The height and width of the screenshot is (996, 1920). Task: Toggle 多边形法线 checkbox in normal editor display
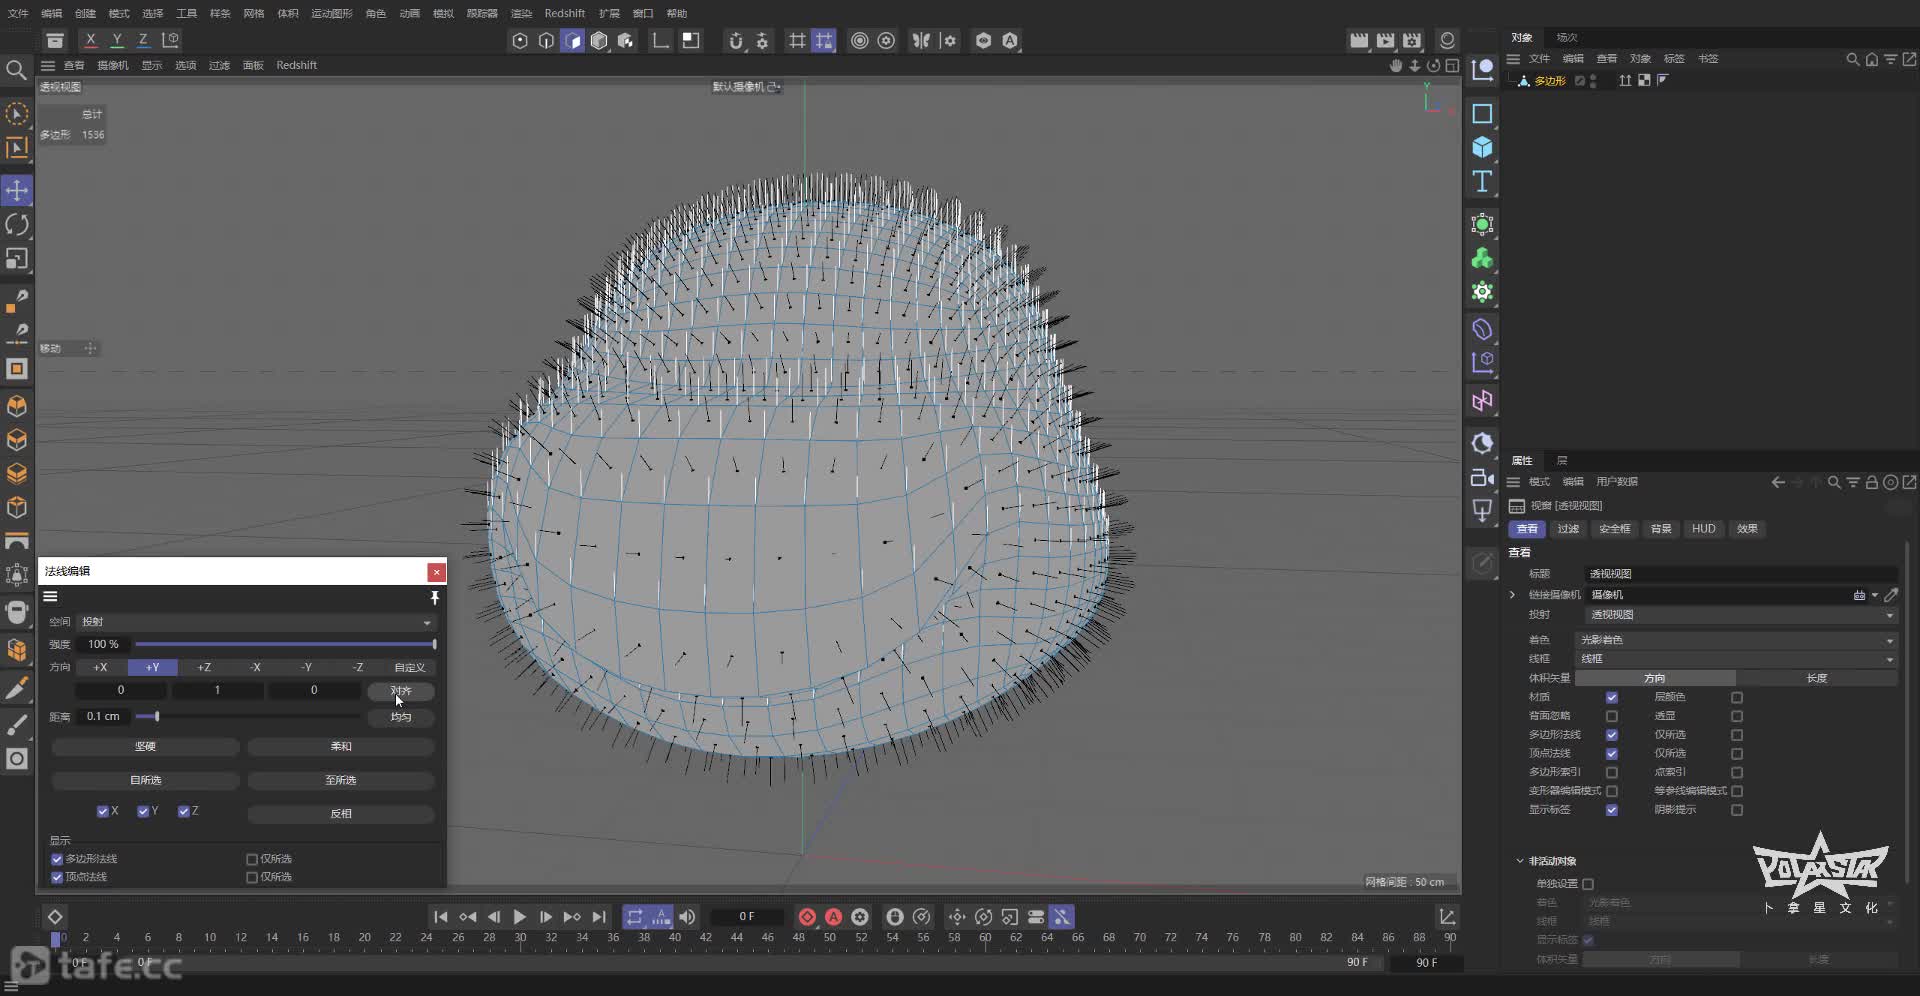pyautogui.click(x=57, y=859)
